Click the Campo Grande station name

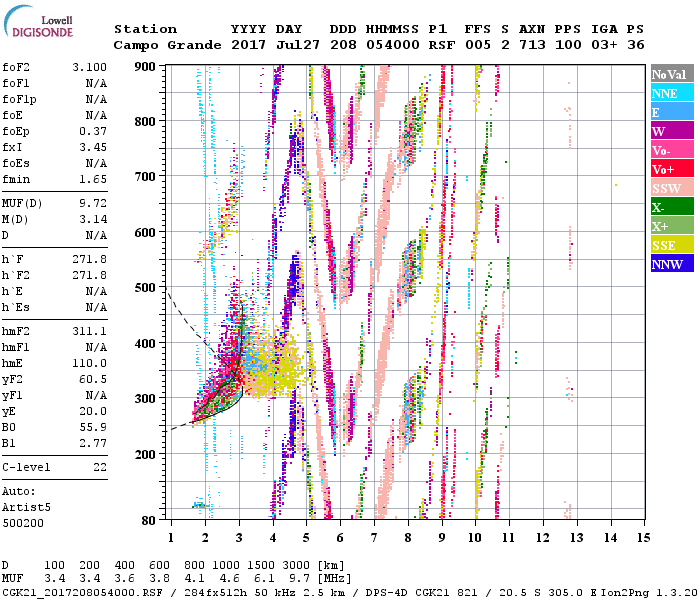pos(165,45)
